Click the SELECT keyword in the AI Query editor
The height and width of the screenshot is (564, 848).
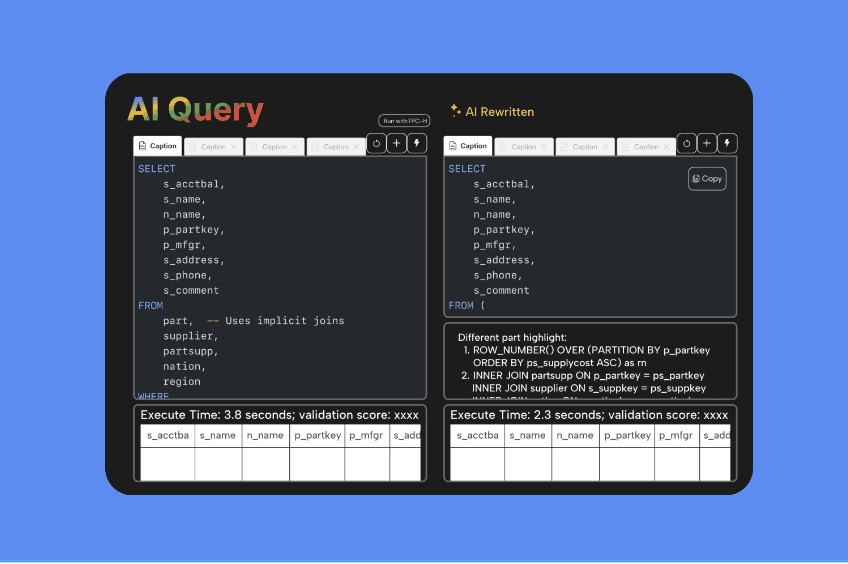pos(156,169)
